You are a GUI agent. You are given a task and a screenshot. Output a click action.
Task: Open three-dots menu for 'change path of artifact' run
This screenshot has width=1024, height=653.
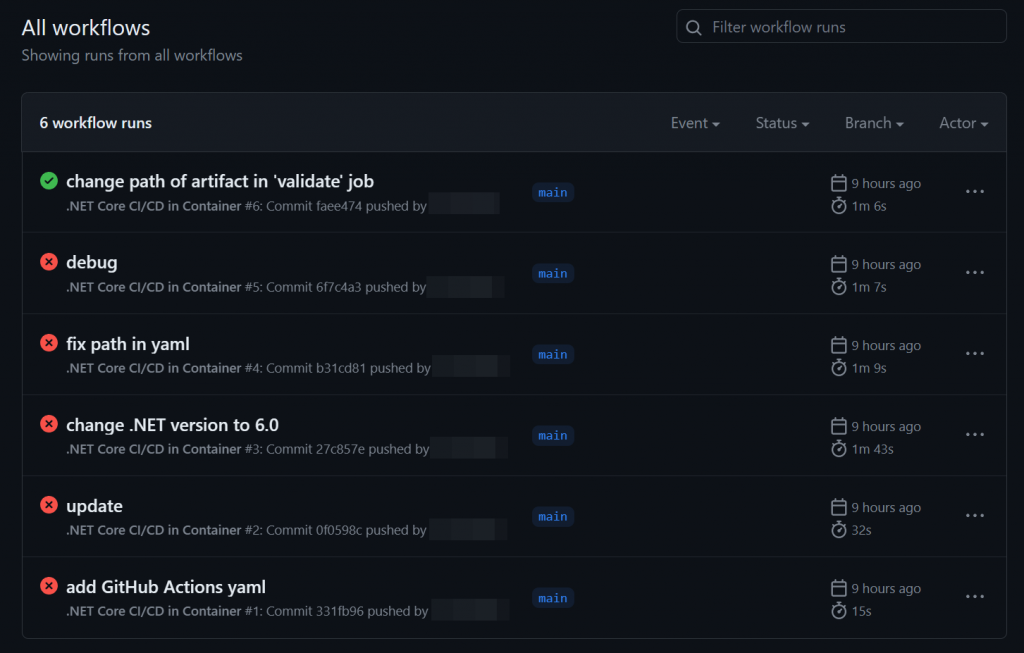coord(975,192)
